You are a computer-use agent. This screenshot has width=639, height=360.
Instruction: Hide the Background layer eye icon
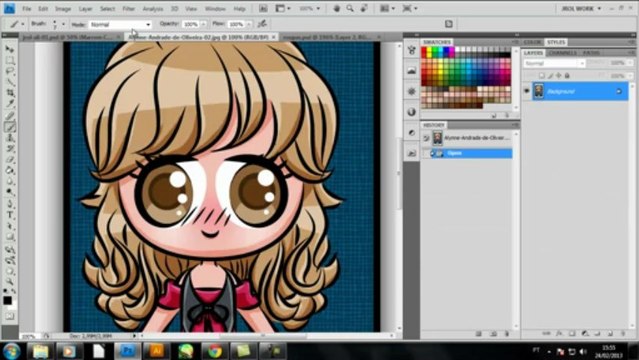pyautogui.click(x=527, y=91)
